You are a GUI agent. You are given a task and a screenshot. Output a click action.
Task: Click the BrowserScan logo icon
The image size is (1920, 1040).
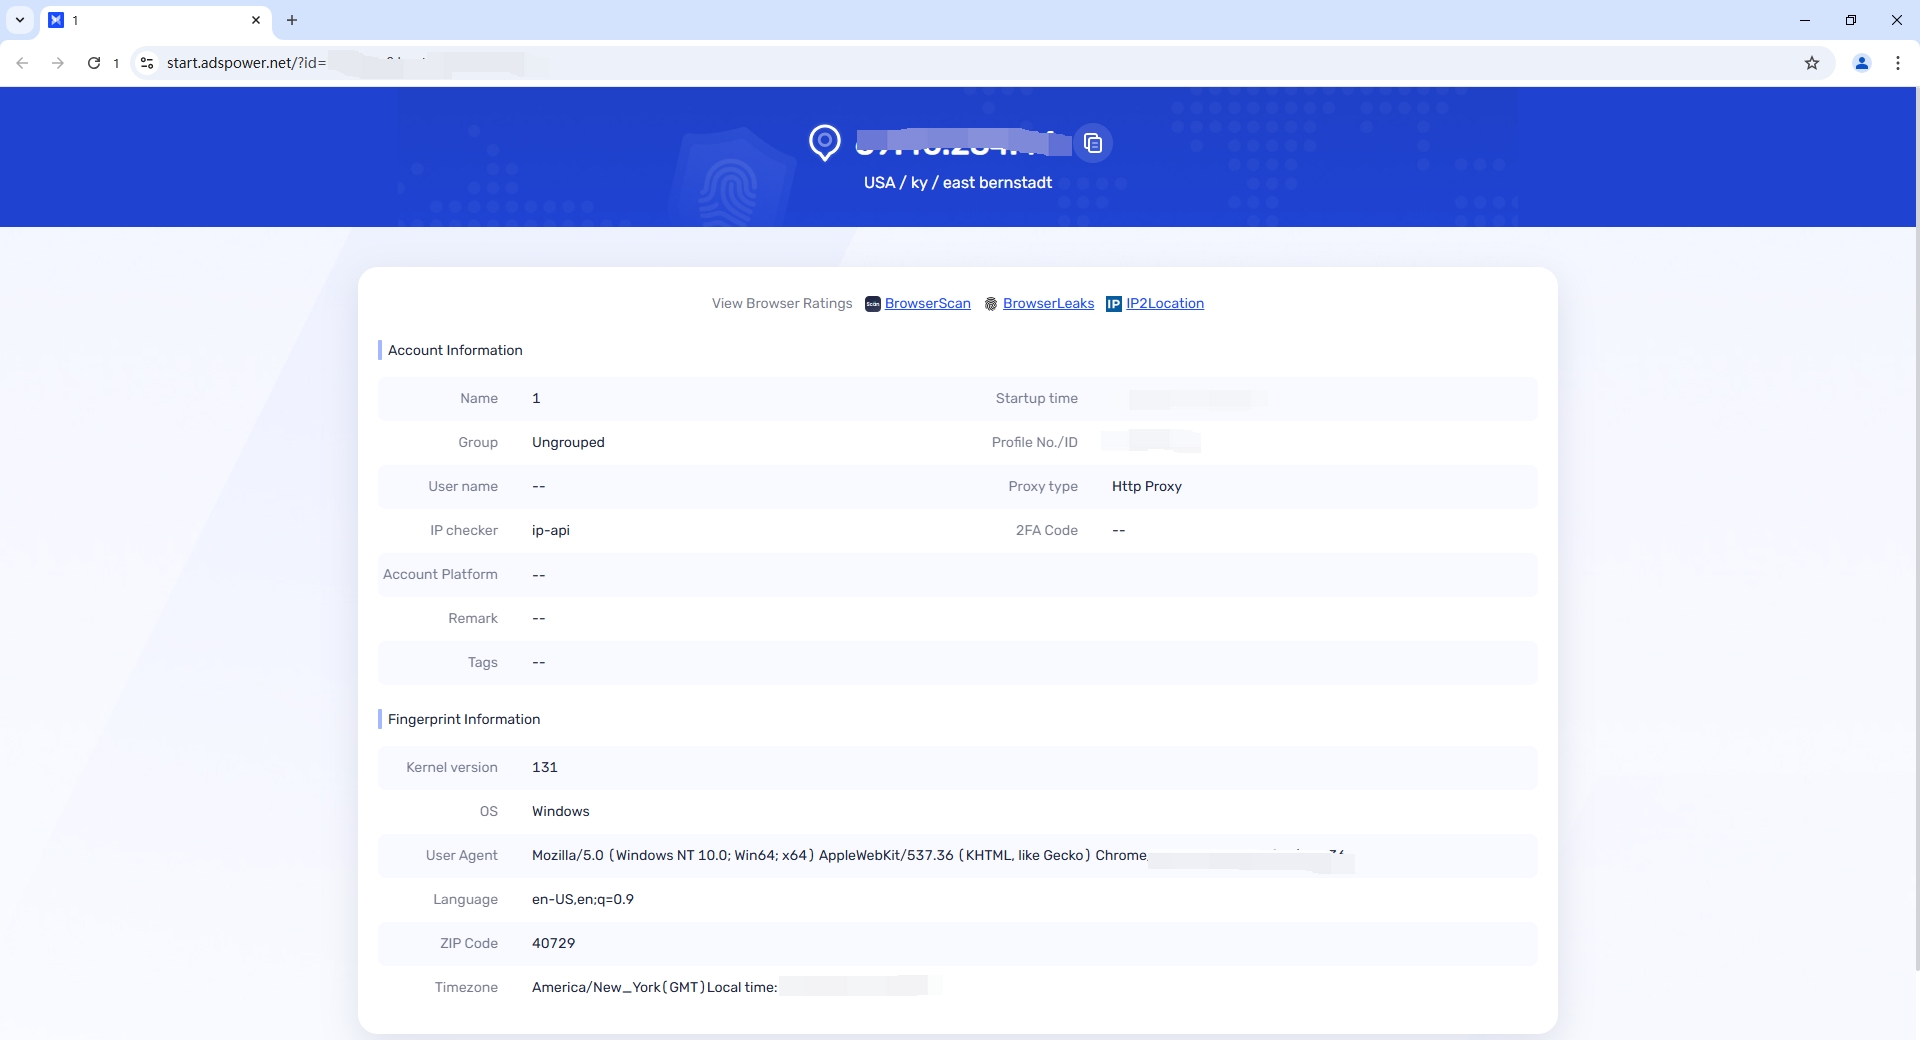pos(873,304)
